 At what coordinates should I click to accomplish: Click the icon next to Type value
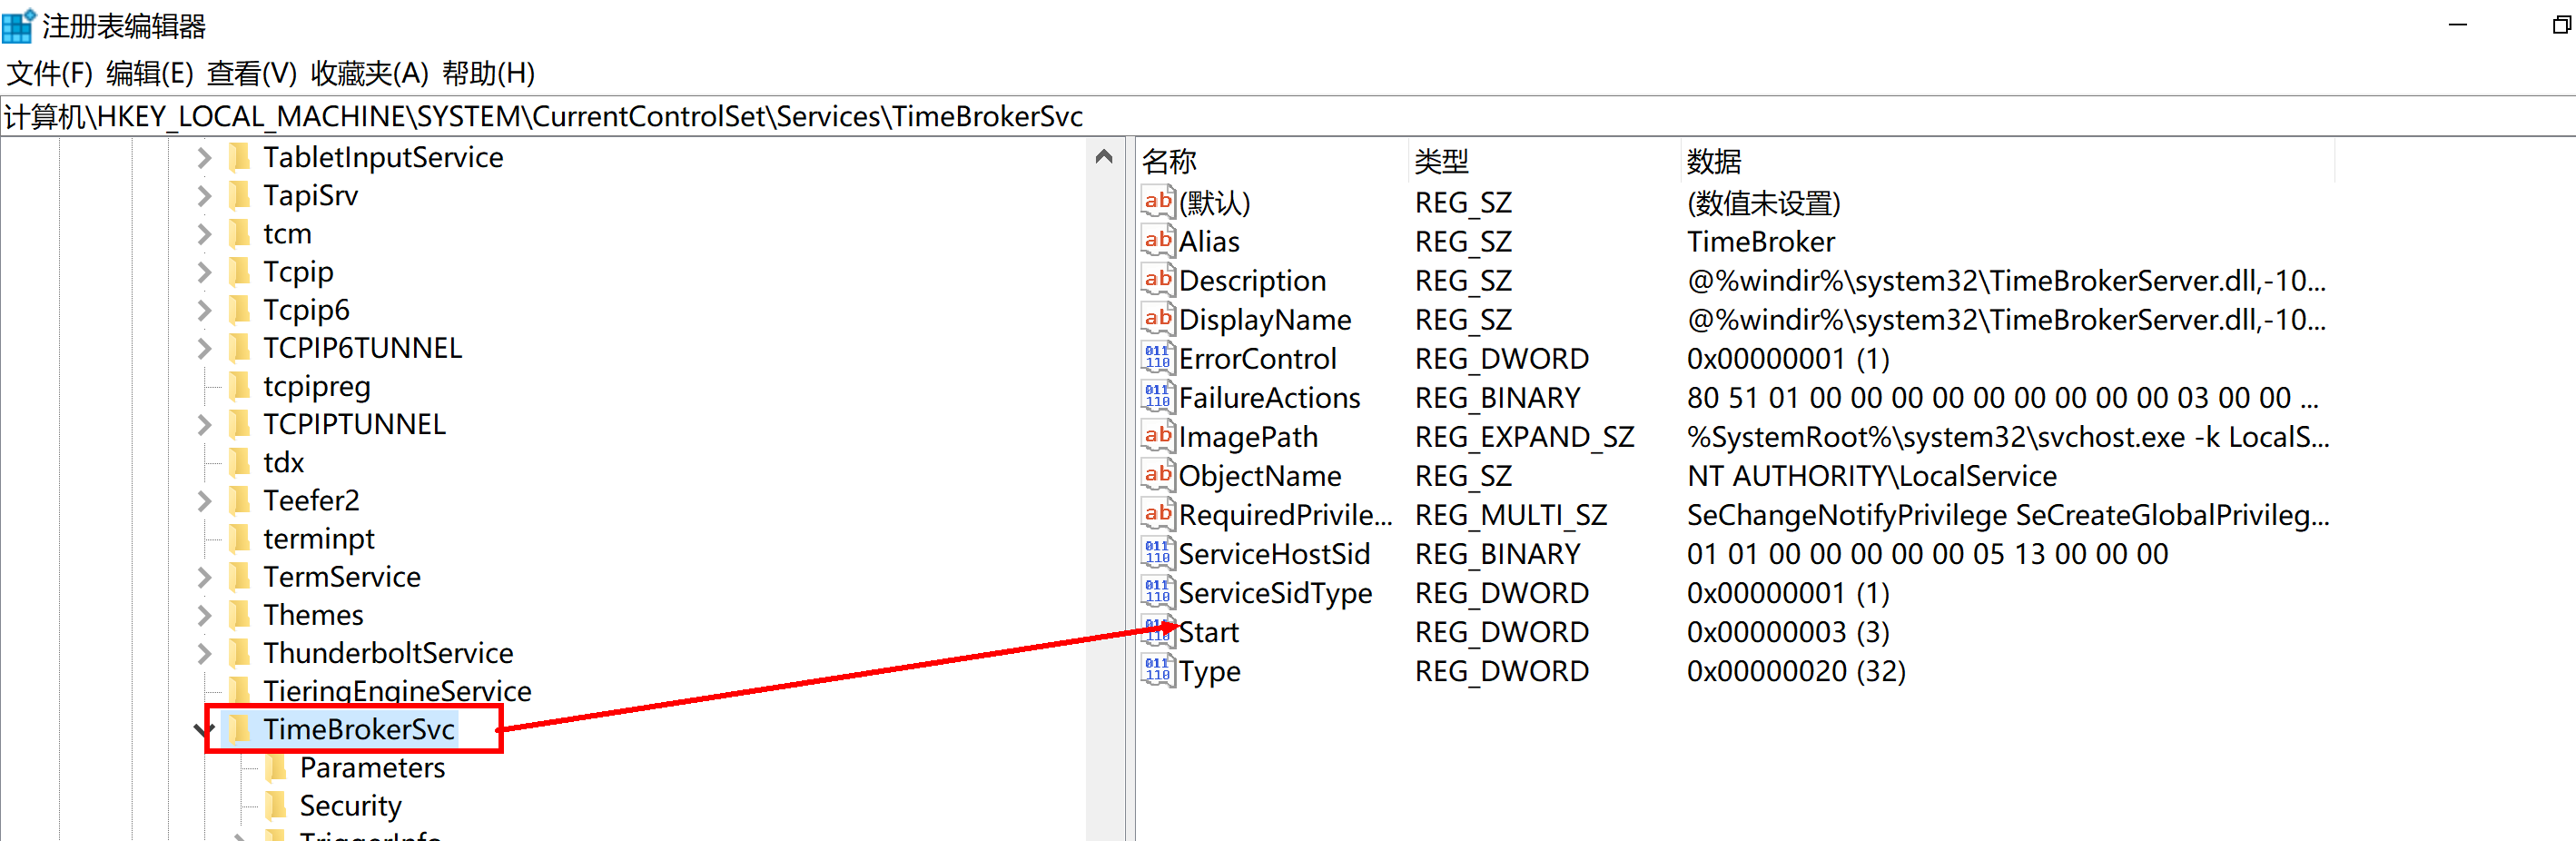[x=1157, y=671]
